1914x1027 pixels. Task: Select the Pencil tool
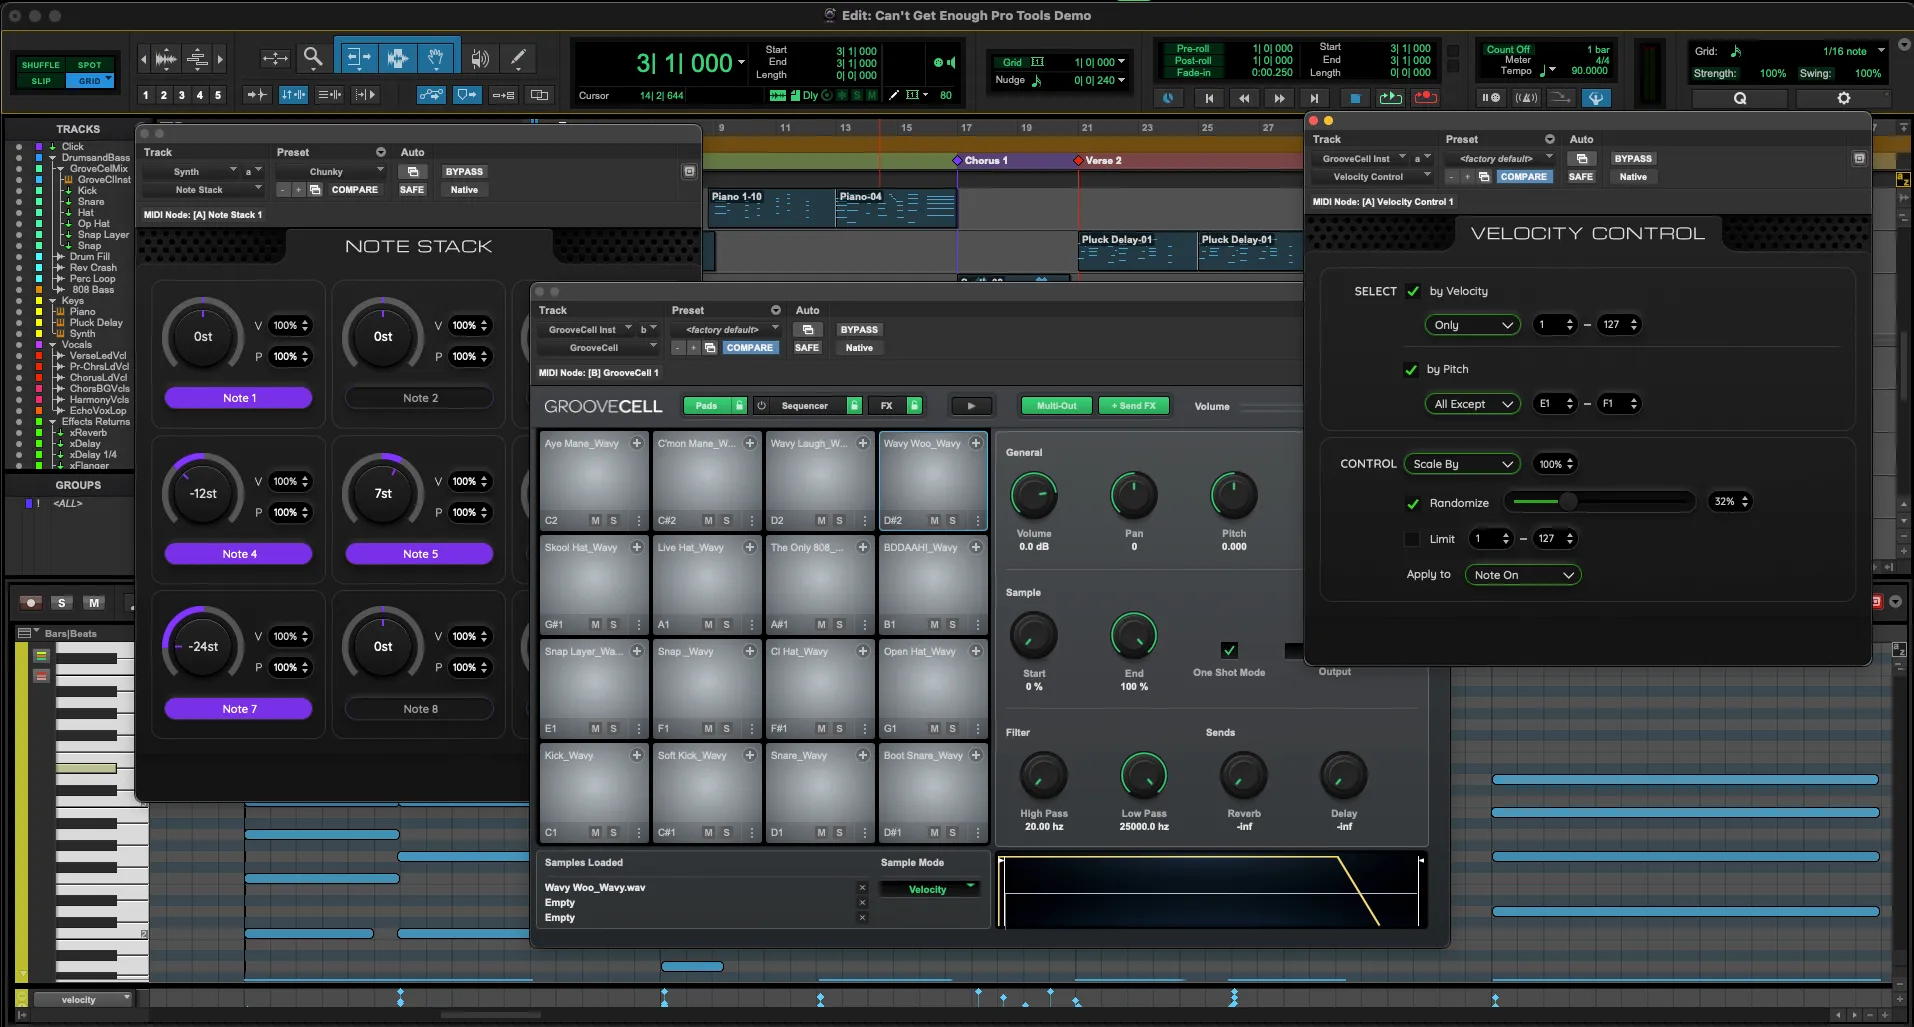[518, 58]
